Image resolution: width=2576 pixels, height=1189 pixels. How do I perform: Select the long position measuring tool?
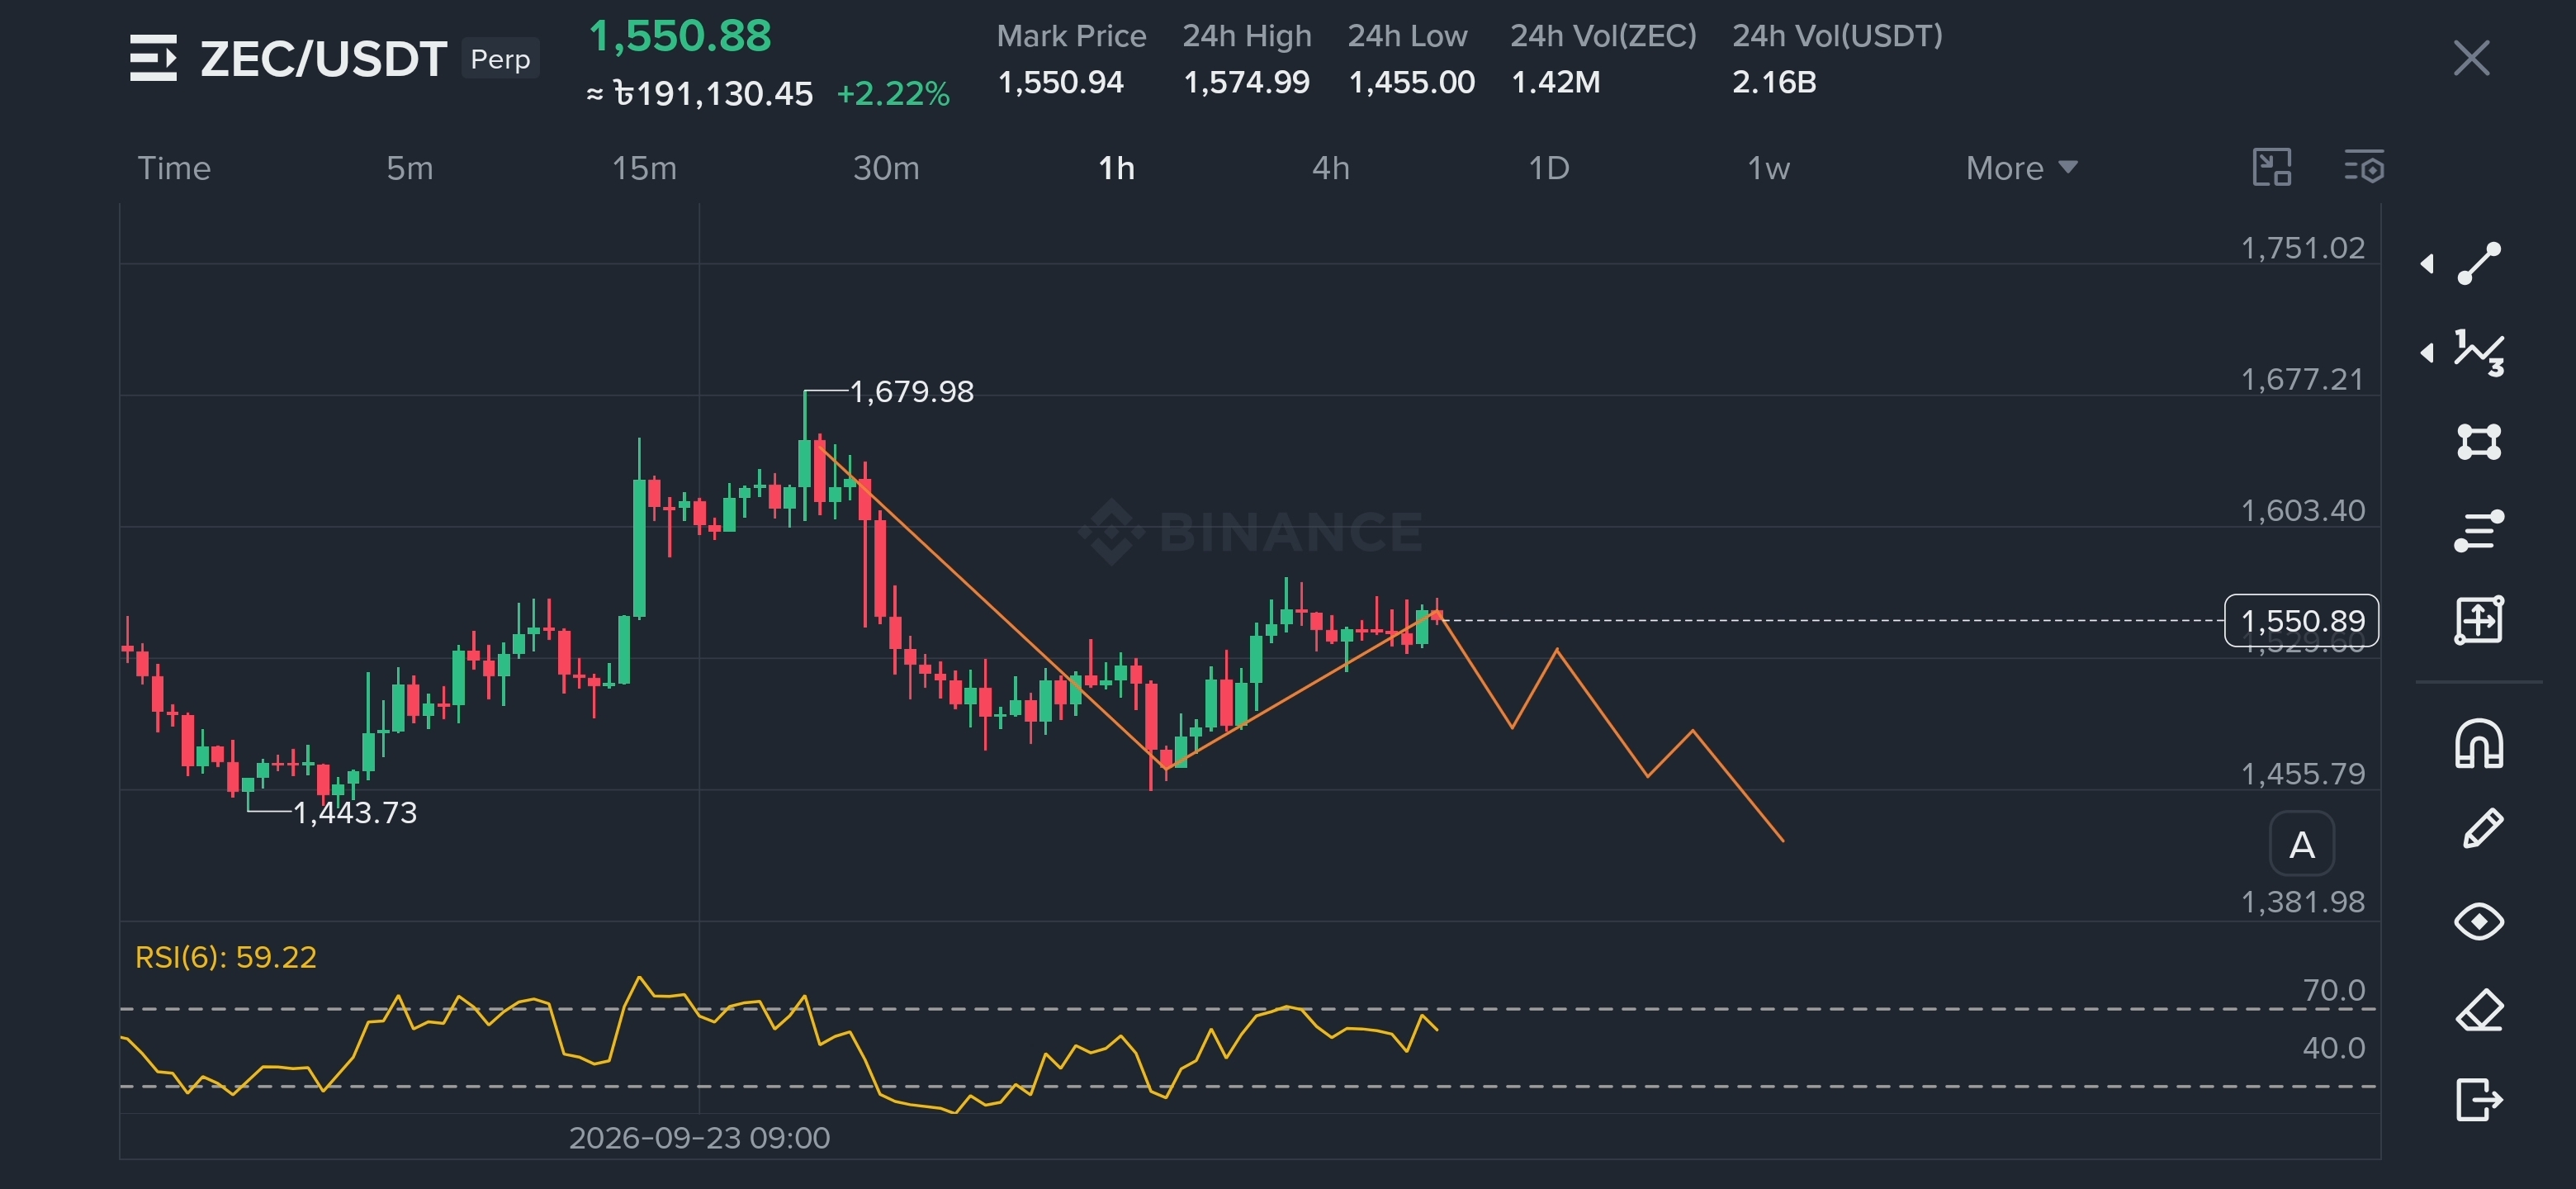coord(2479,620)
